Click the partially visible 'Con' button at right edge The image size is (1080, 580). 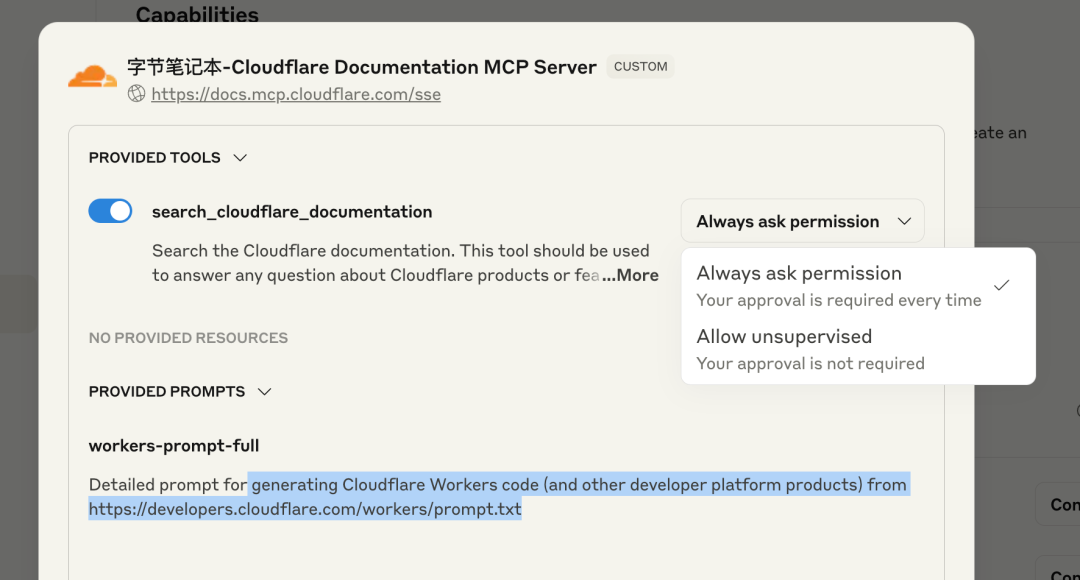pyautogui.click(x=1063, y=505)
